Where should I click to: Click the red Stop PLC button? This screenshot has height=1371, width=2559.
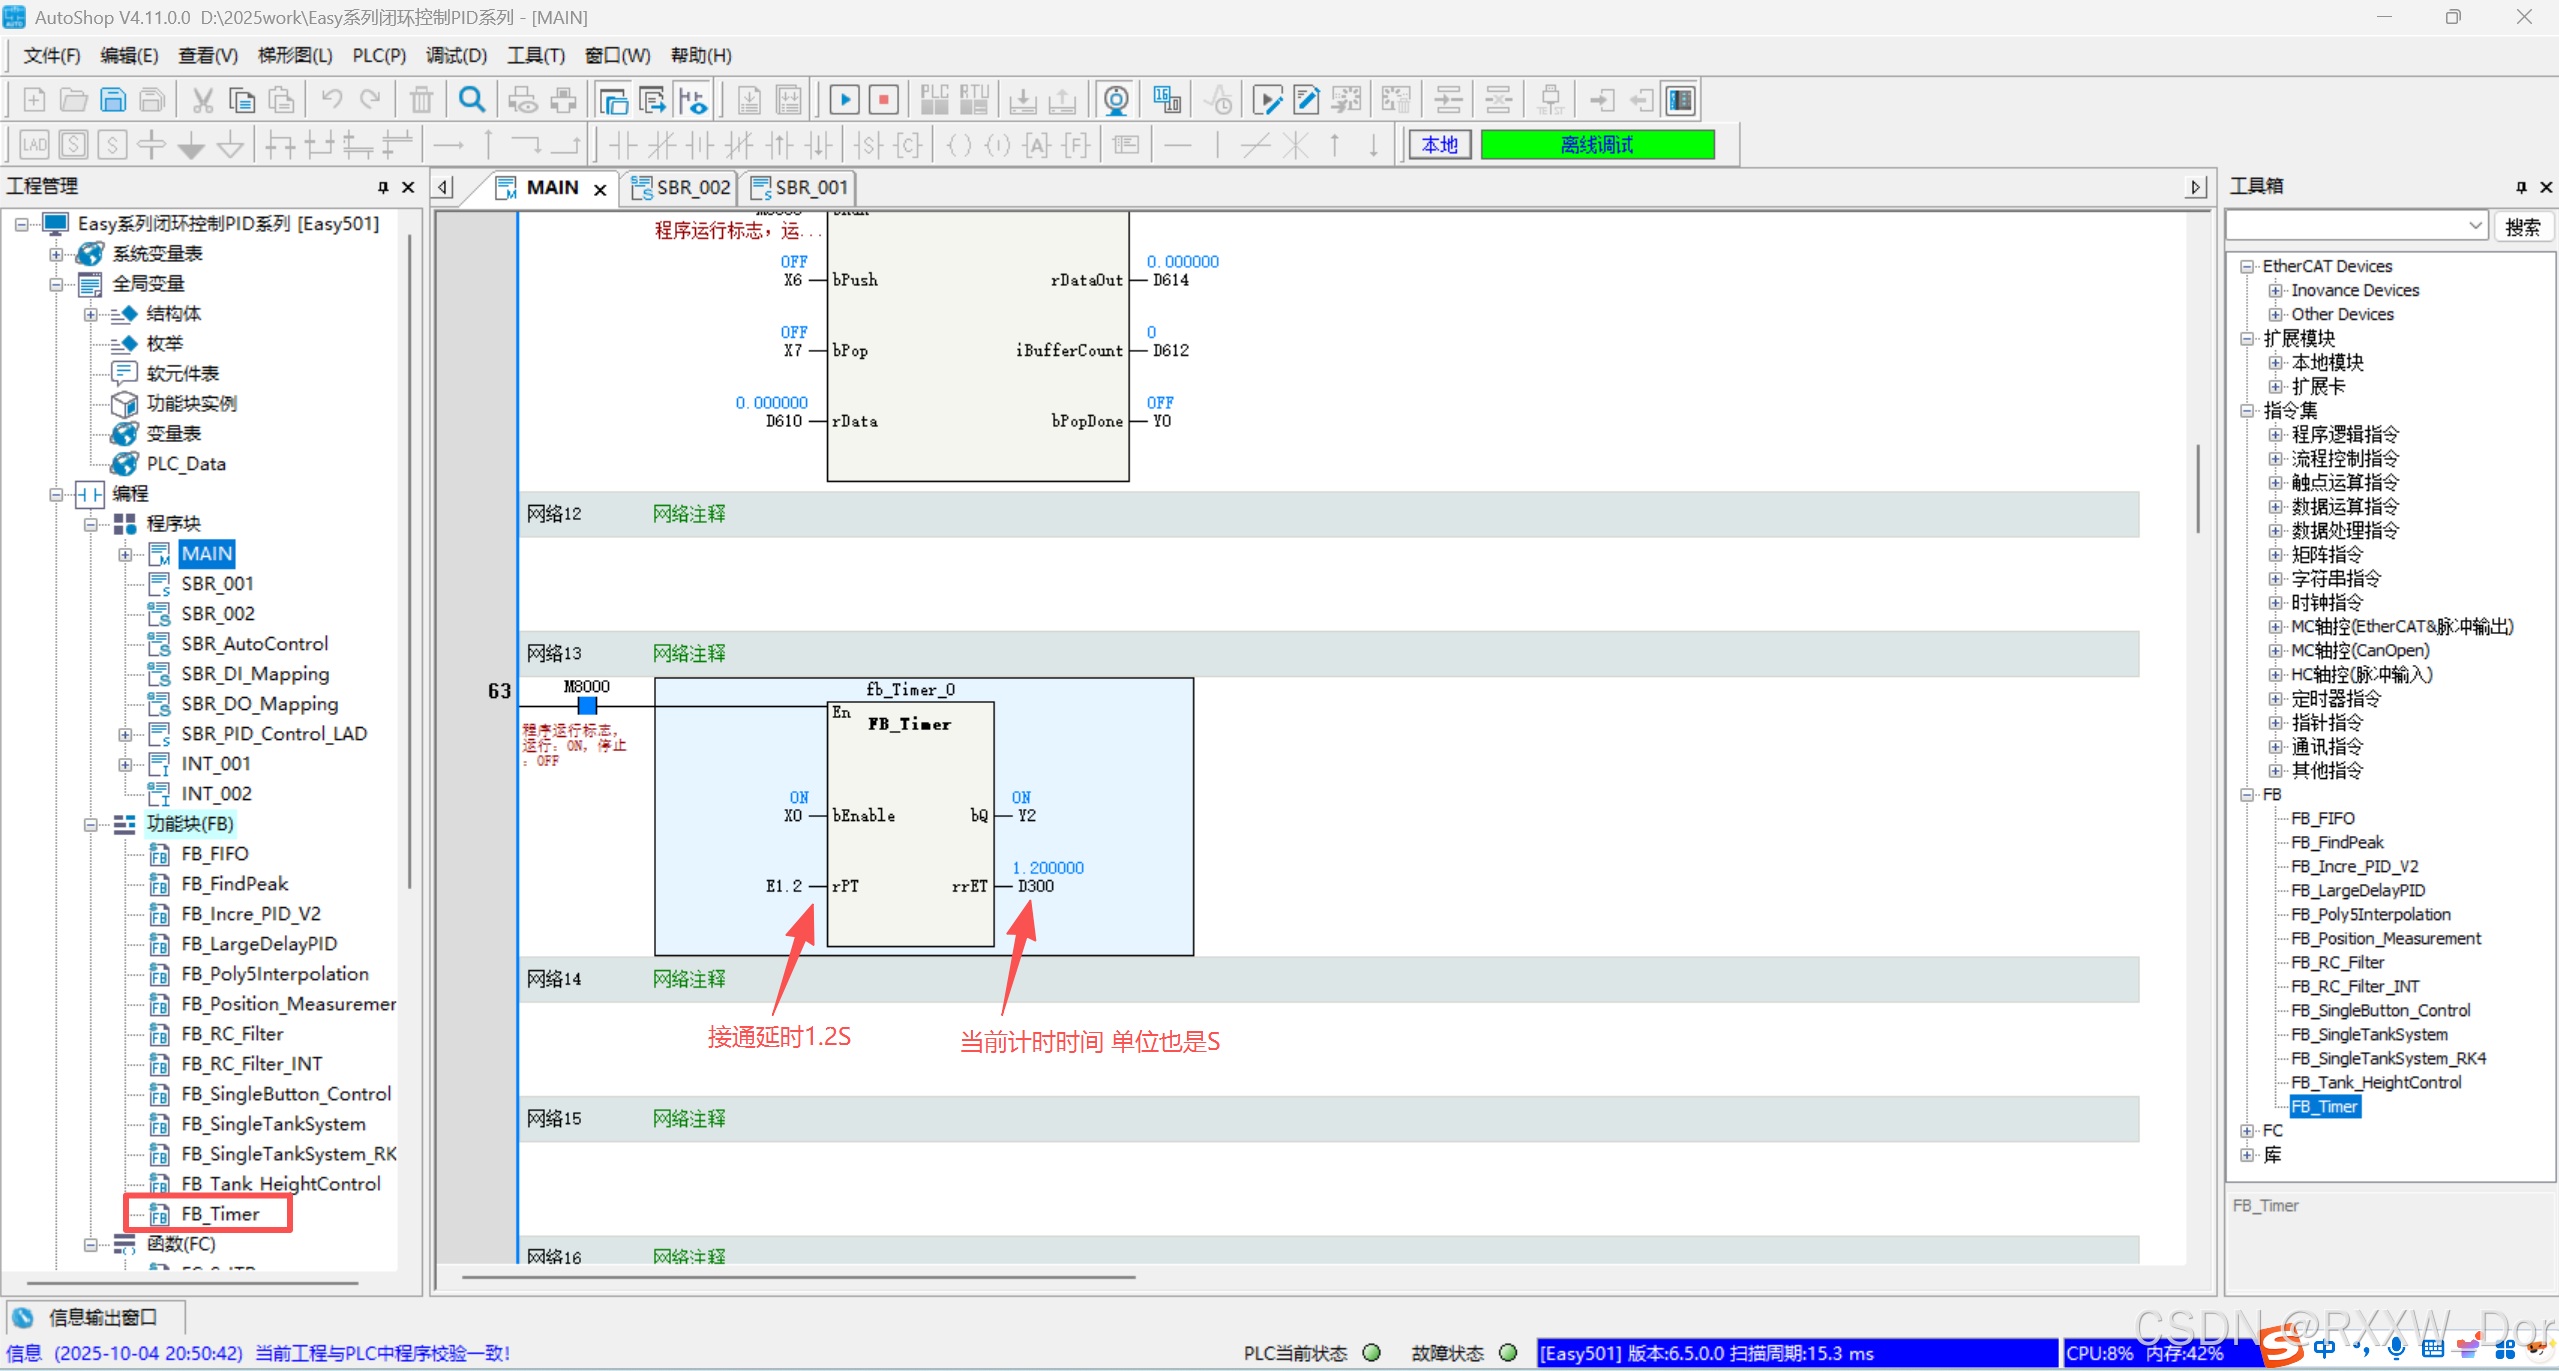(x=883, y=100)
